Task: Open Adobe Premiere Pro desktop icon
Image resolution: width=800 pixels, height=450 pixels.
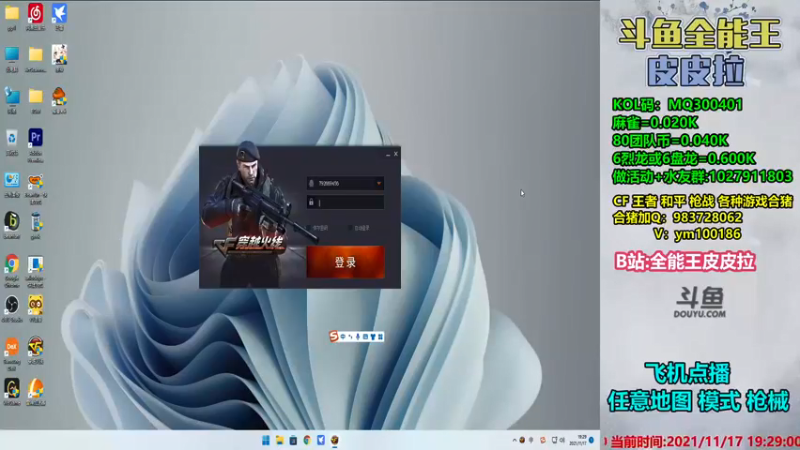Action: [35, 138]
